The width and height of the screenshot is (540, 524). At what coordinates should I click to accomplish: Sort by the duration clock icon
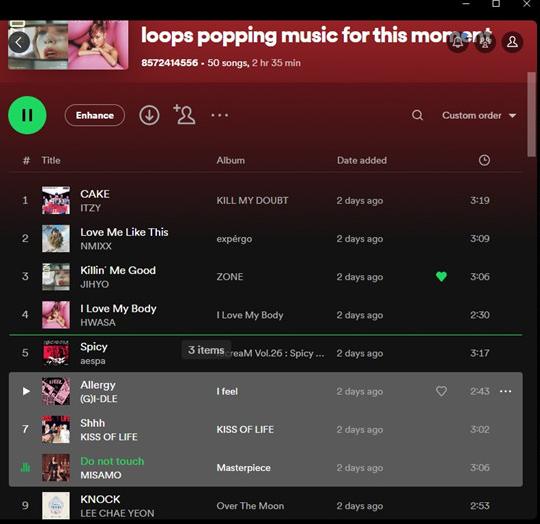(485, 160)
